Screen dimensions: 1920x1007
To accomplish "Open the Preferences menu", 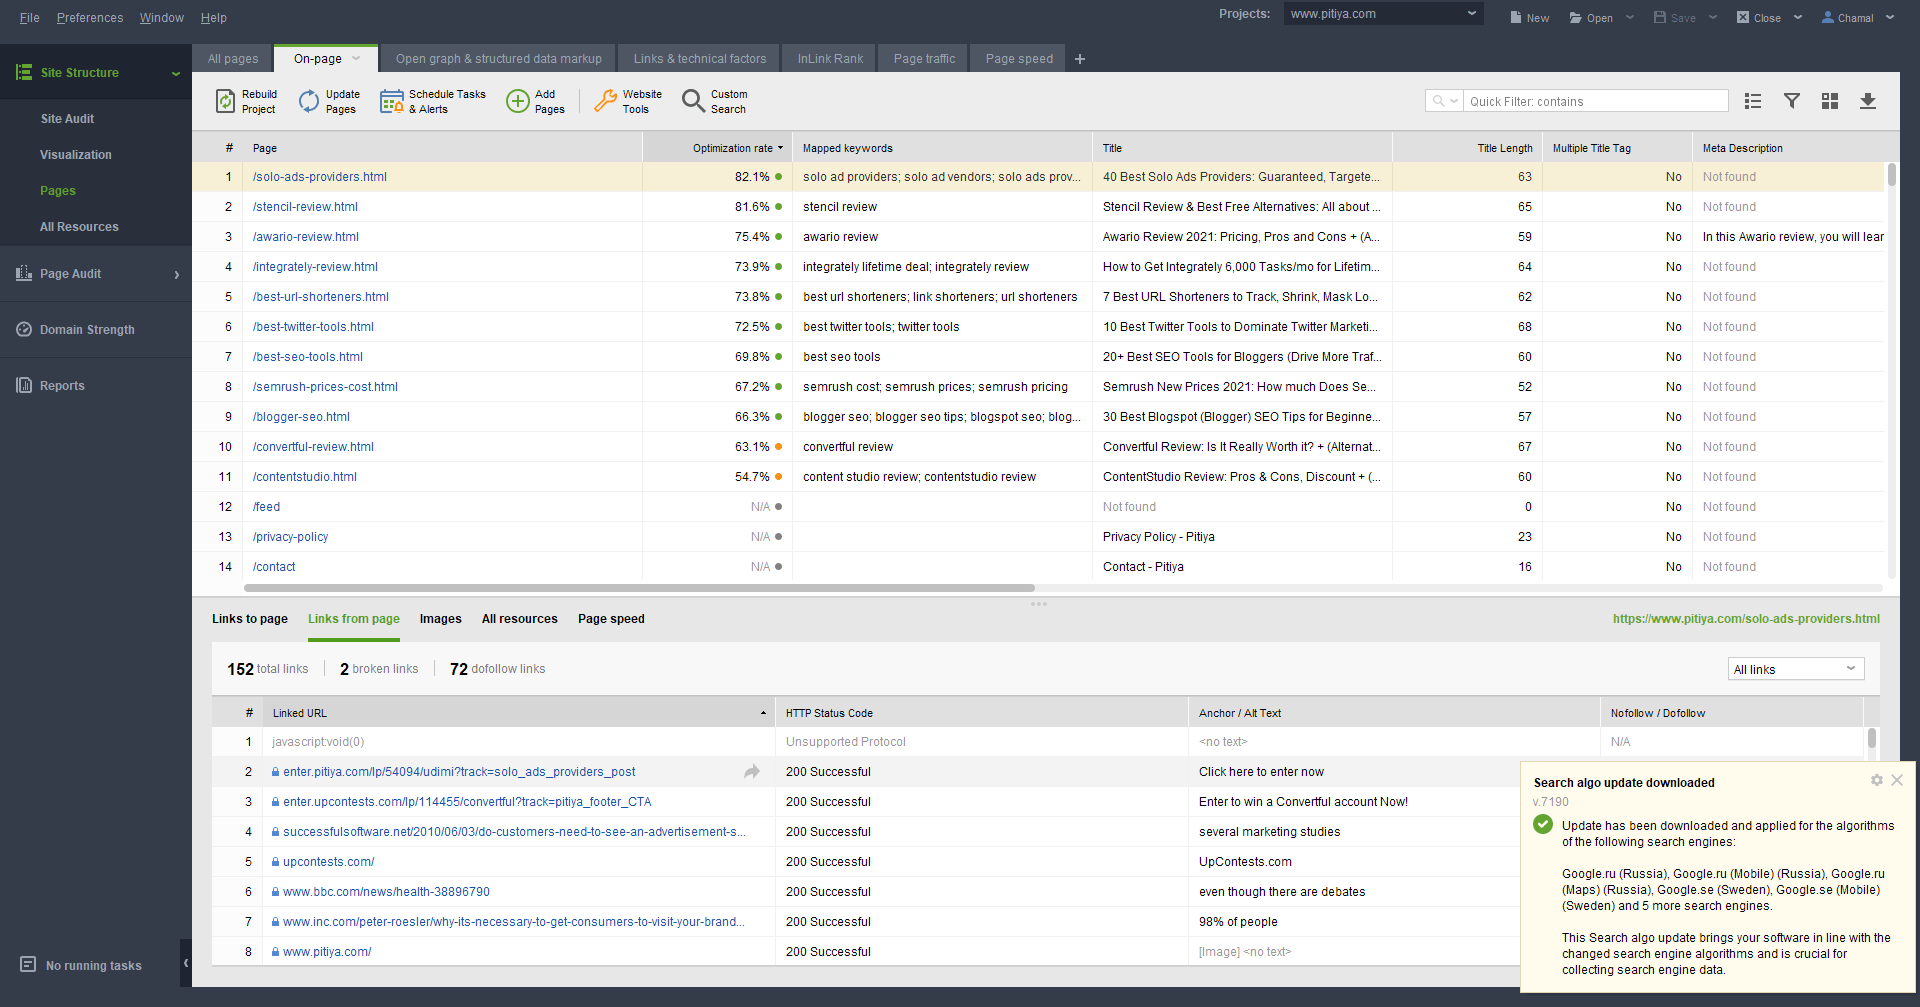I will tap(90, 18).
